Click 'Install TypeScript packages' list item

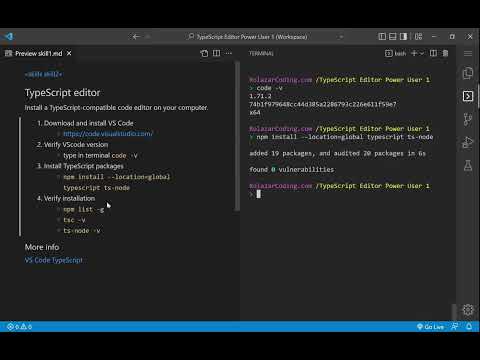[84, 166]
